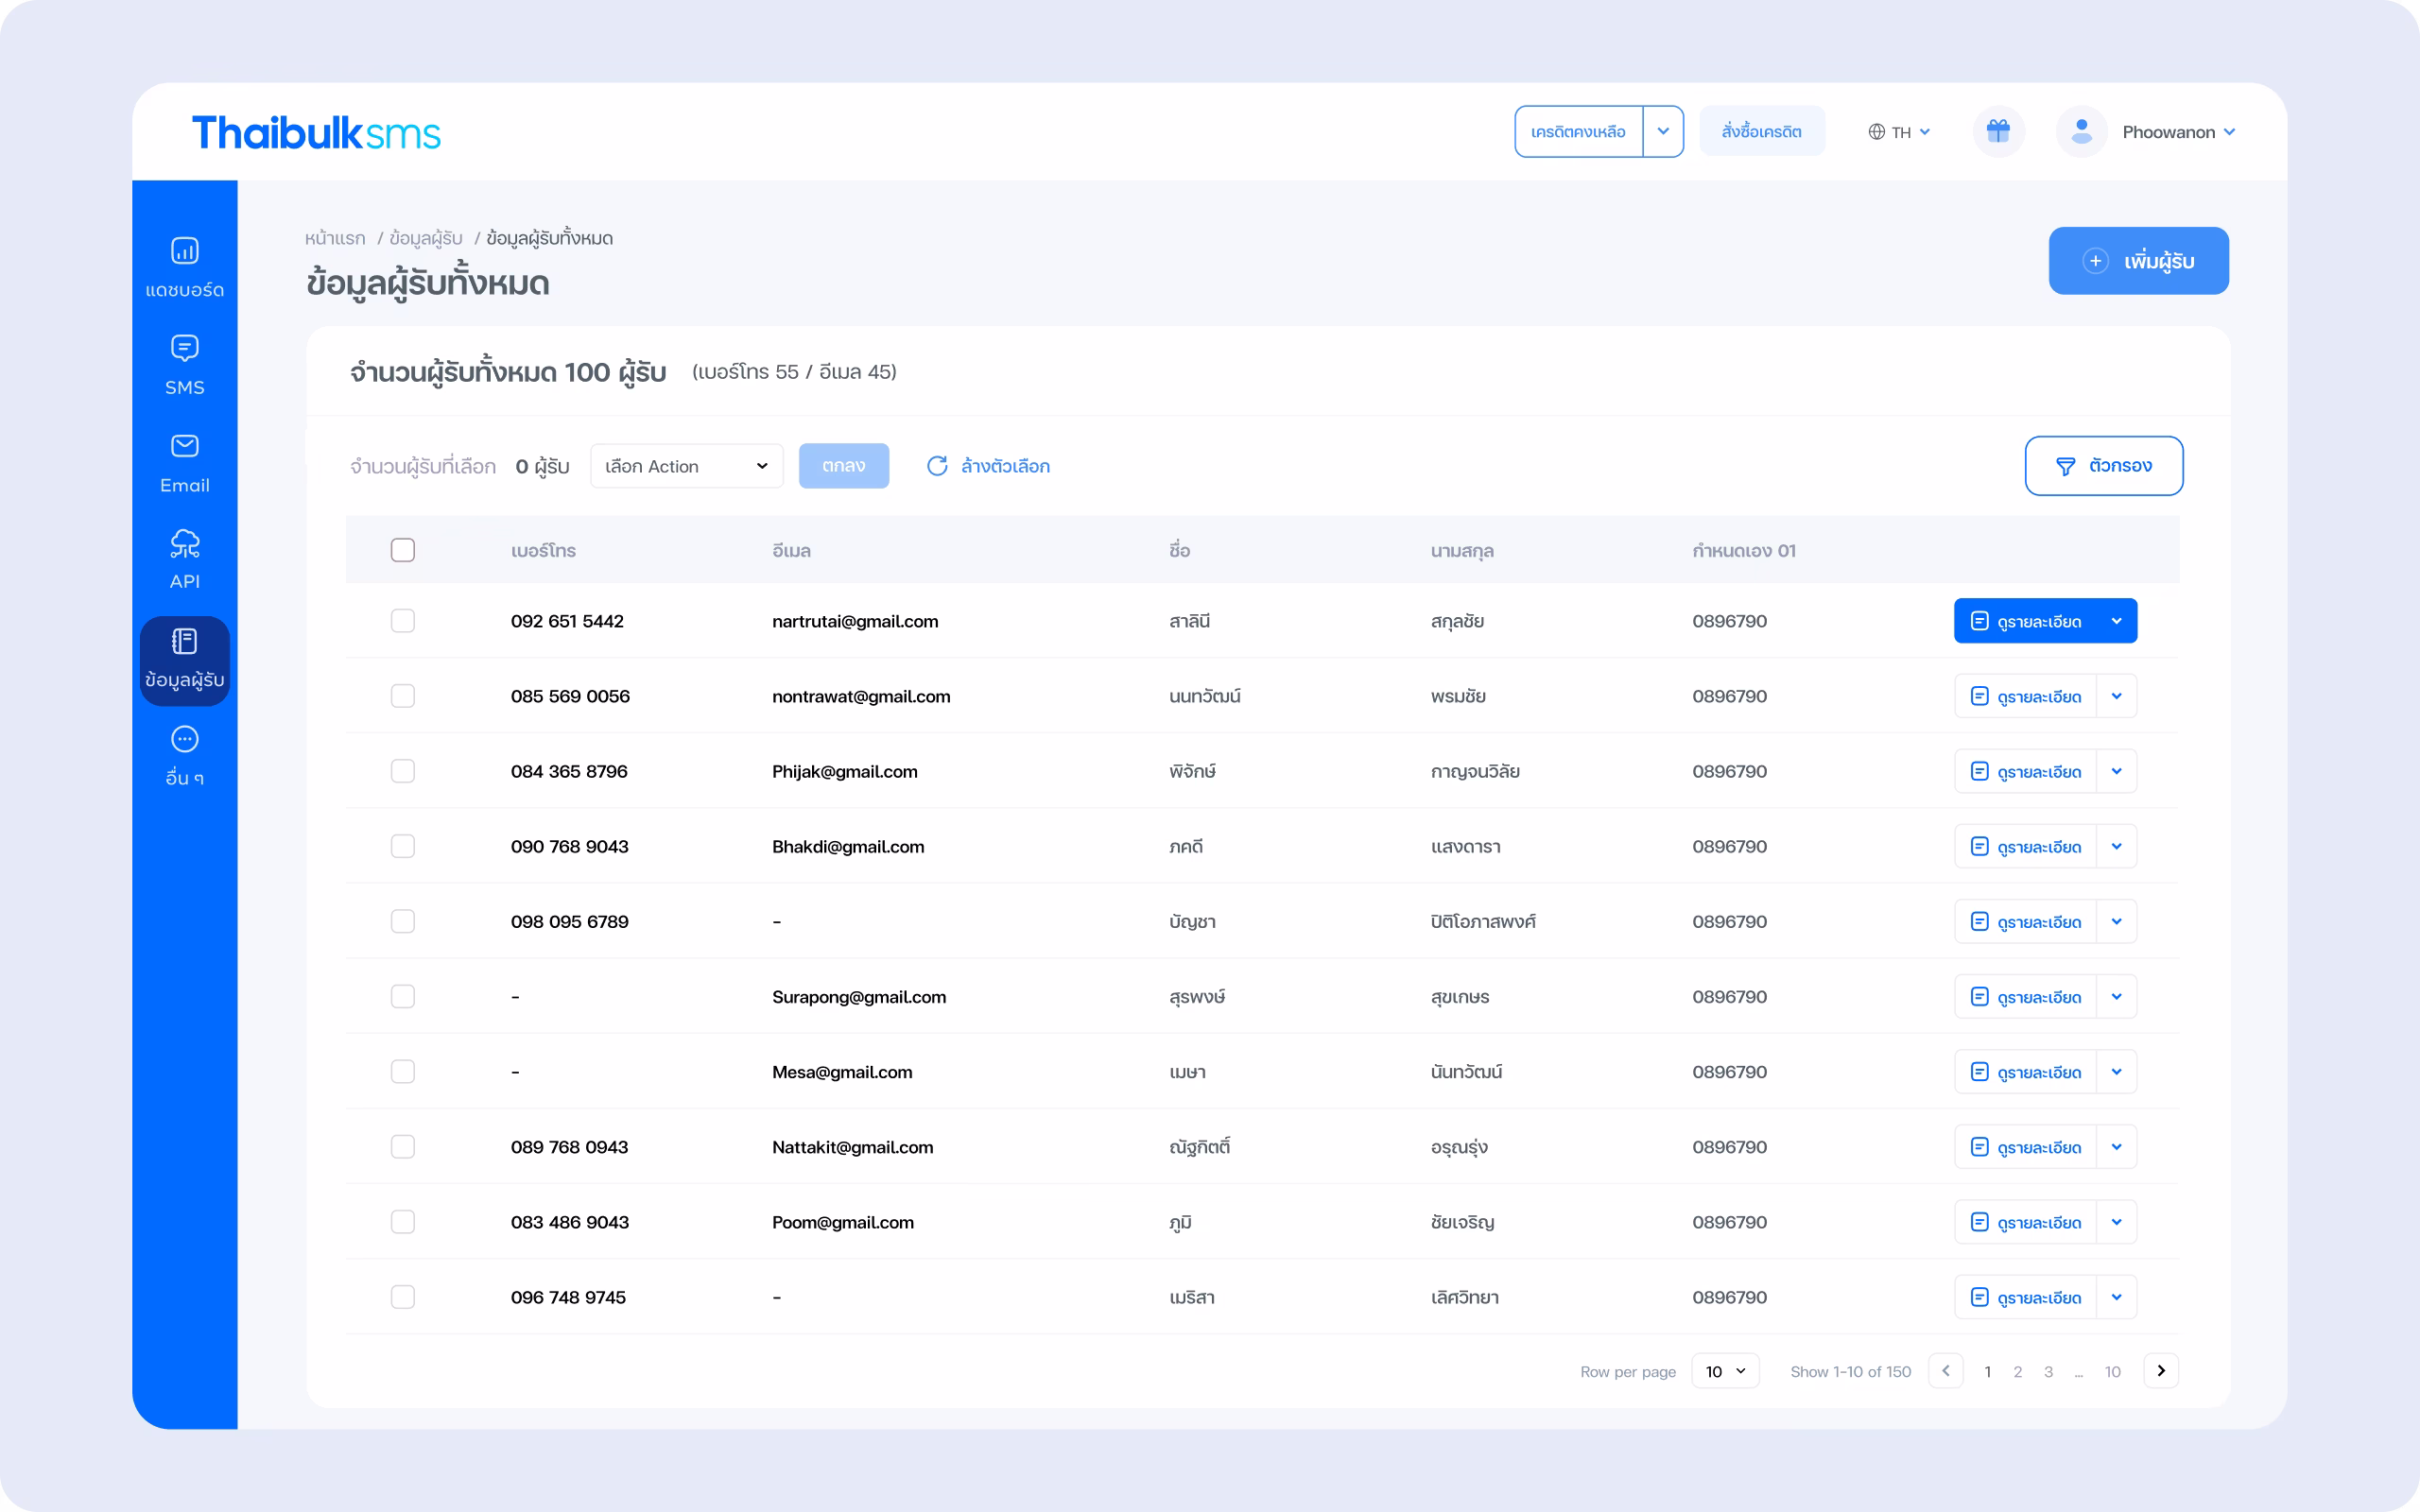Open the 'อื่น ๆ' more options icon
The image size is (2420, 1512).
[185, 740]
